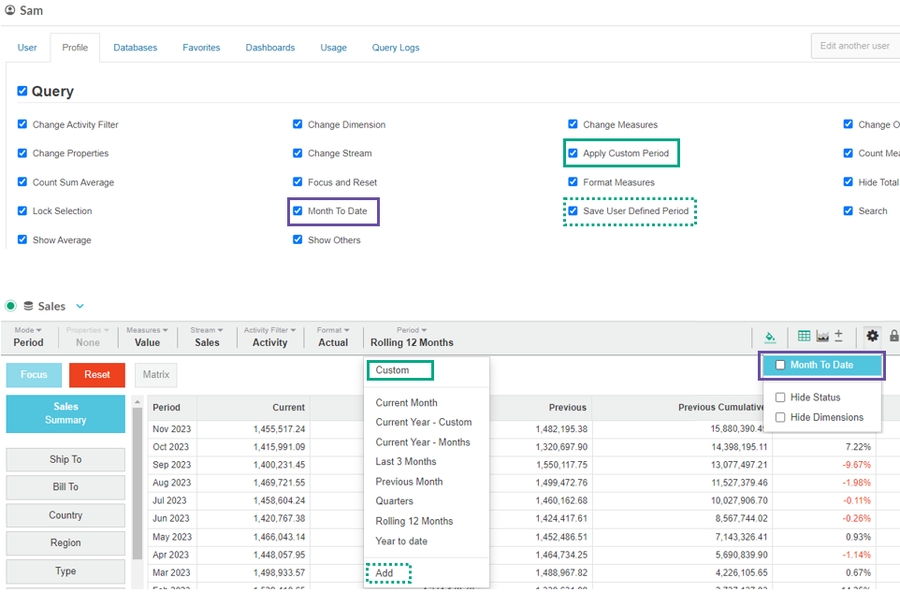Expand the Sales chevron dropdown

[x=80, y=306]
